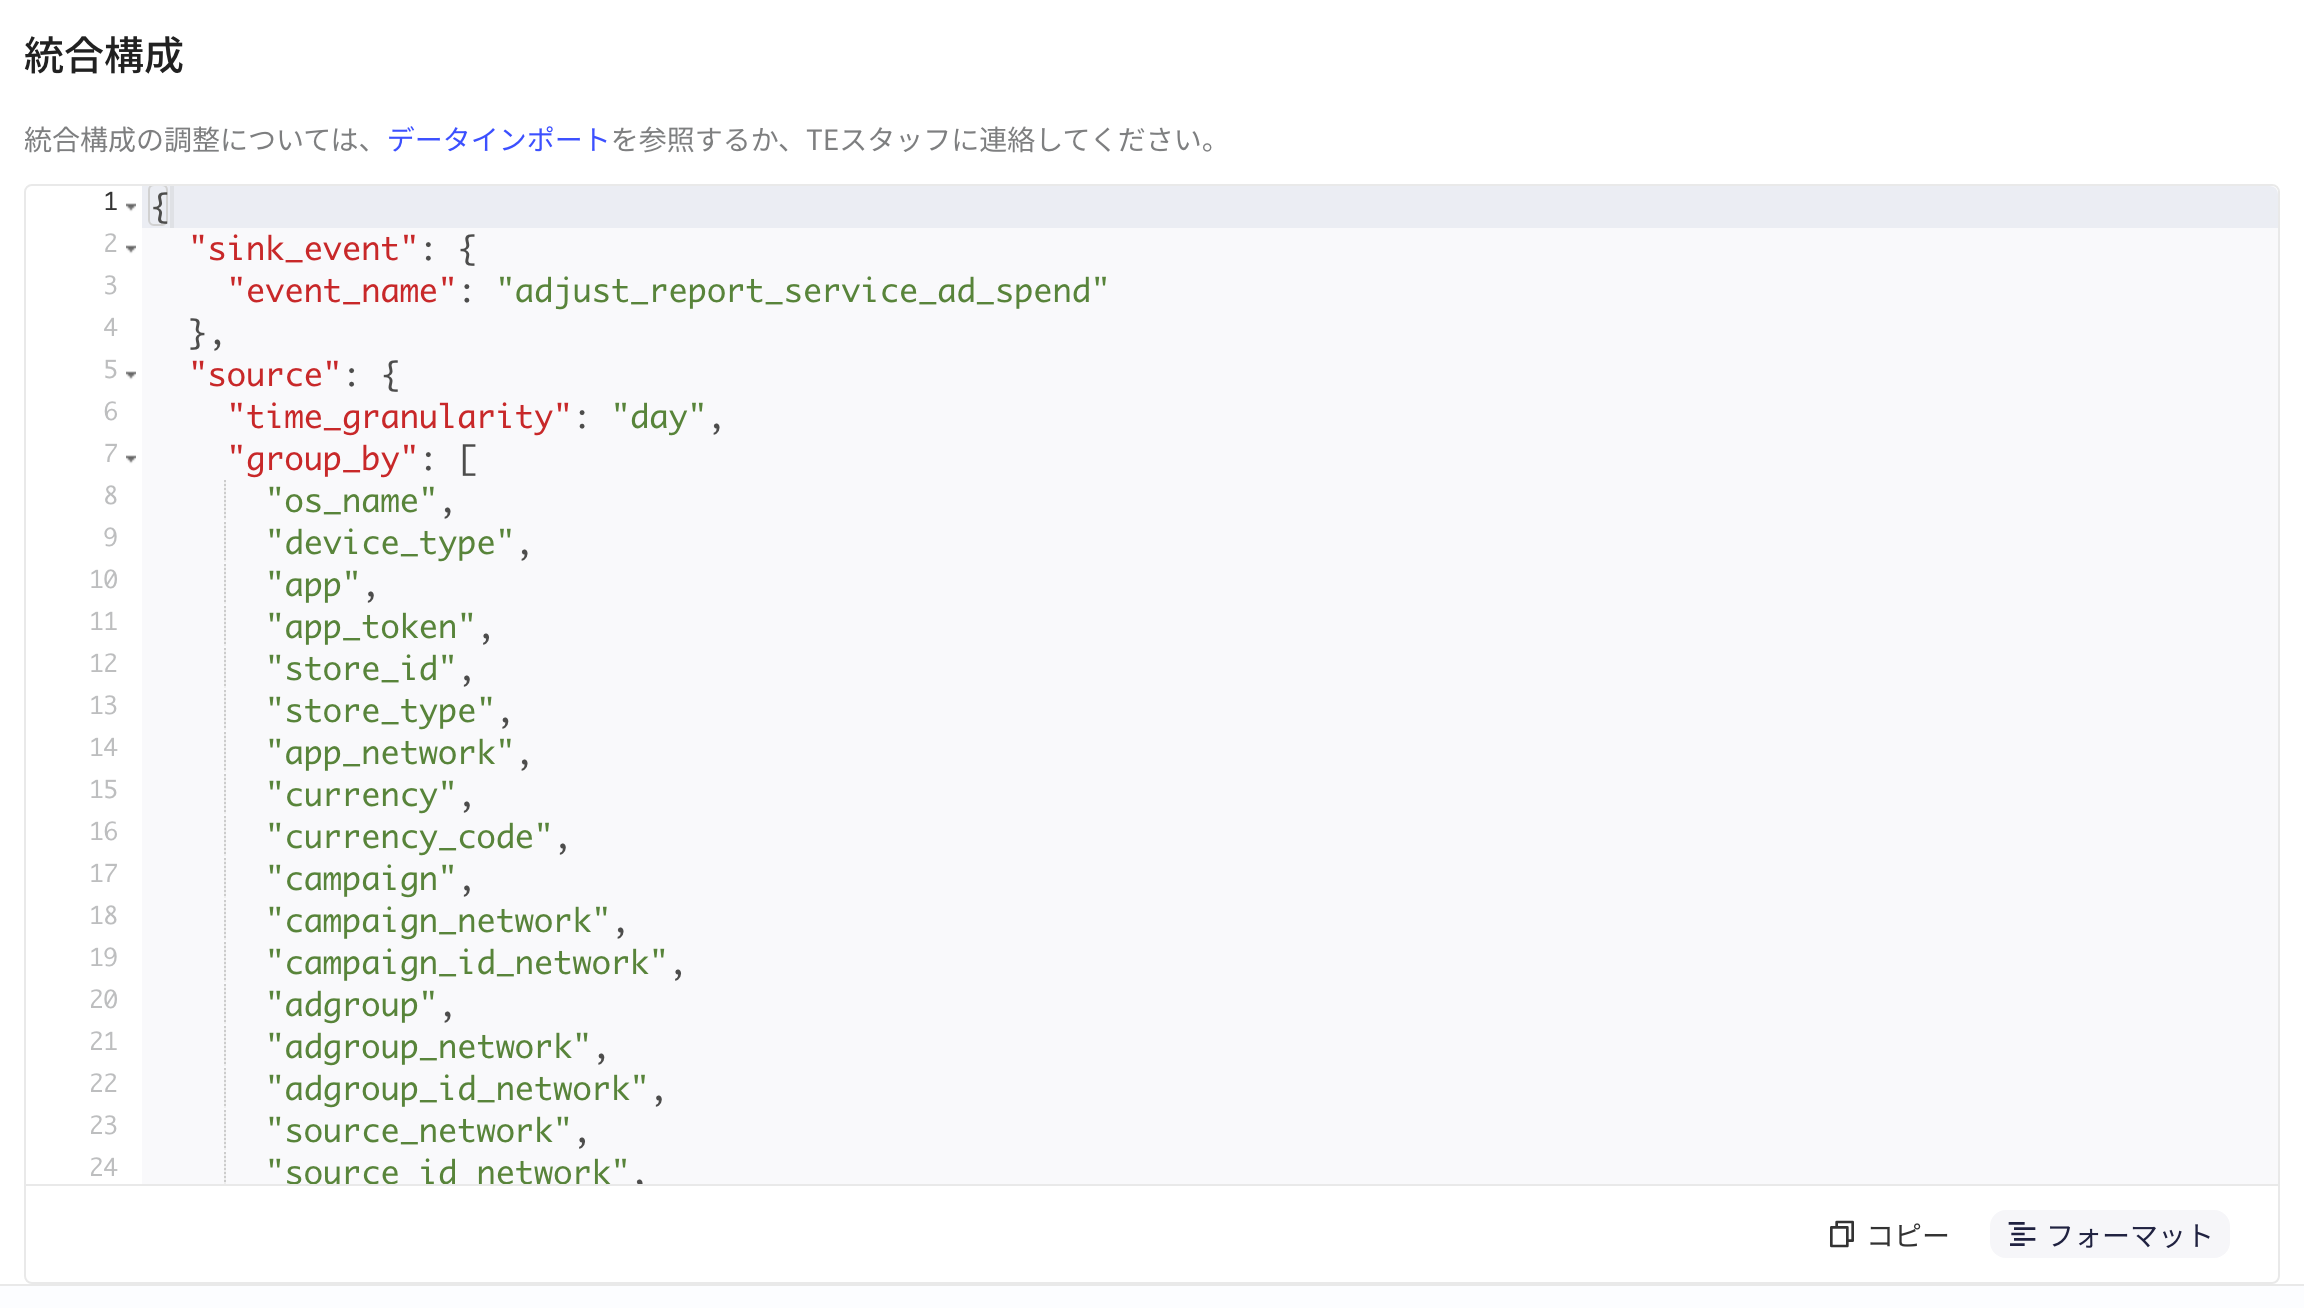The width and height of the screenshot is (2304, 1308).
Task: Click the copy icon next to コピー
Action: click(x=1841, y=1235)
